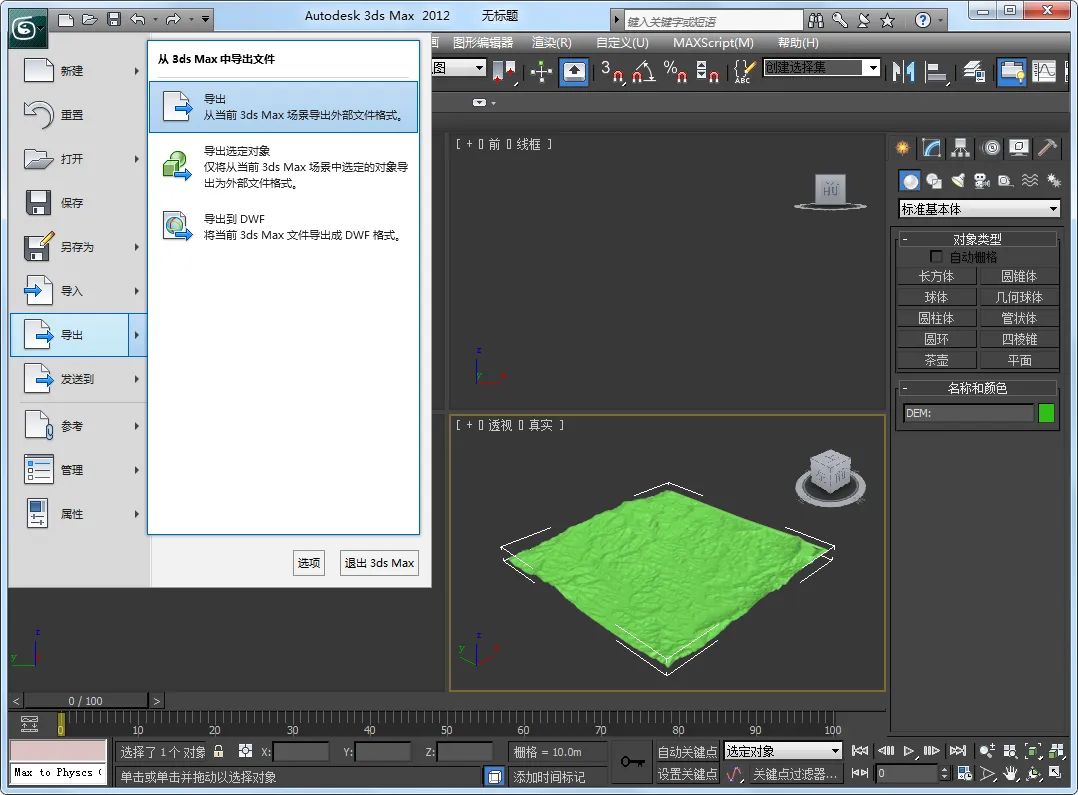
Task: Click the 退出 3ds Max button
Action: click(379, 563)
